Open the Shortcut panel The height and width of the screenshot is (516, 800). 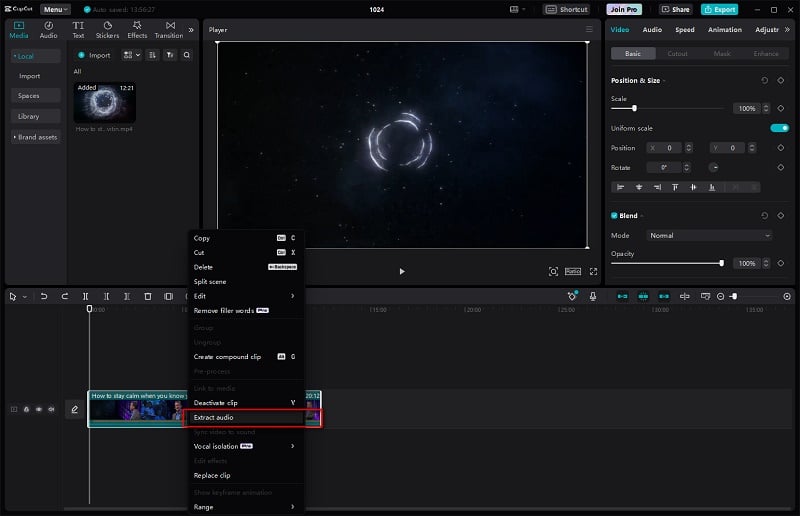(x=566, y=9)
